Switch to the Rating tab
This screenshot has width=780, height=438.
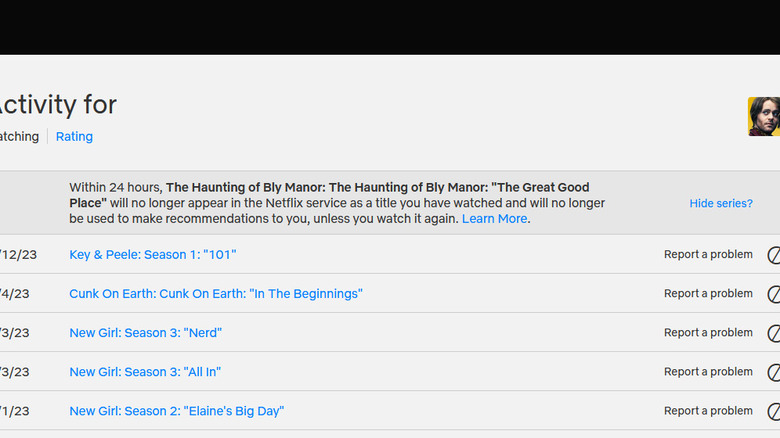[x=74, y=136]
